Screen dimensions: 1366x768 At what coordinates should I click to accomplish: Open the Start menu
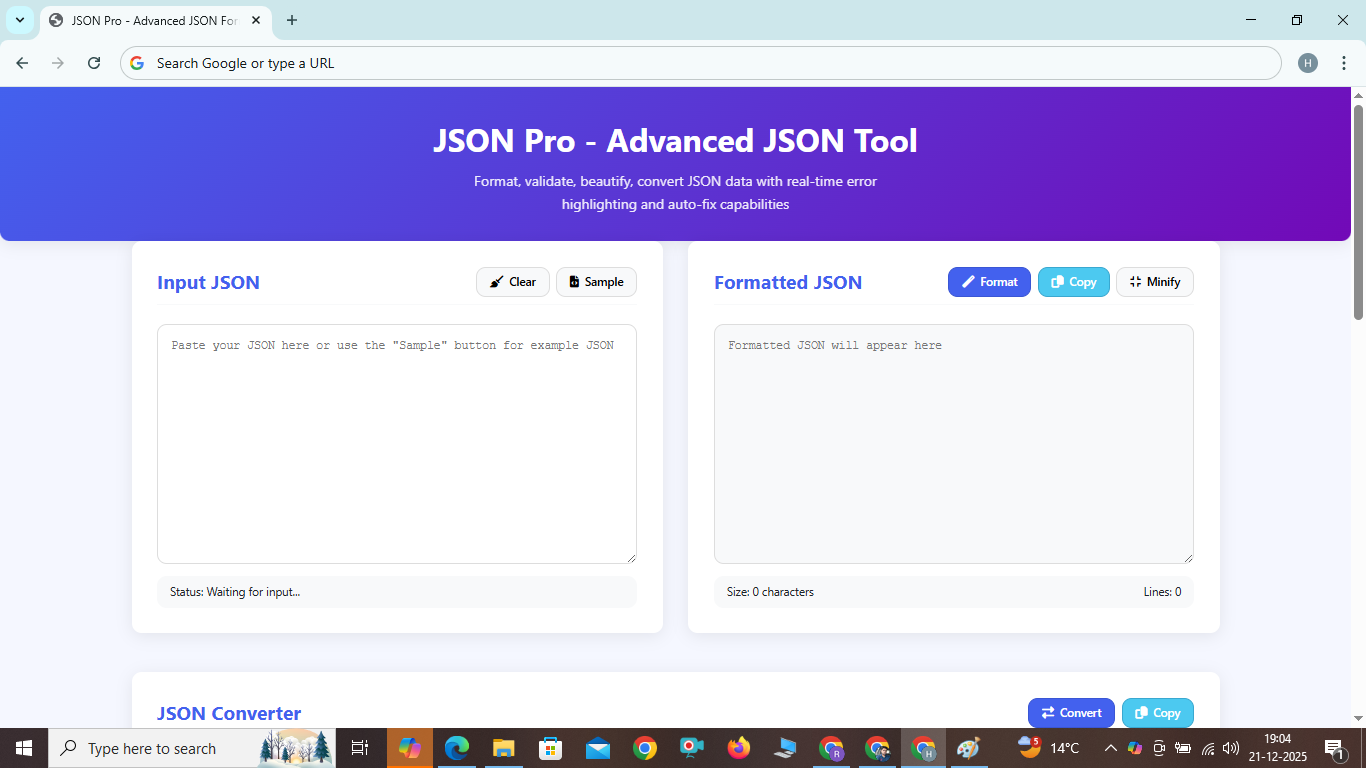(21, 748)
